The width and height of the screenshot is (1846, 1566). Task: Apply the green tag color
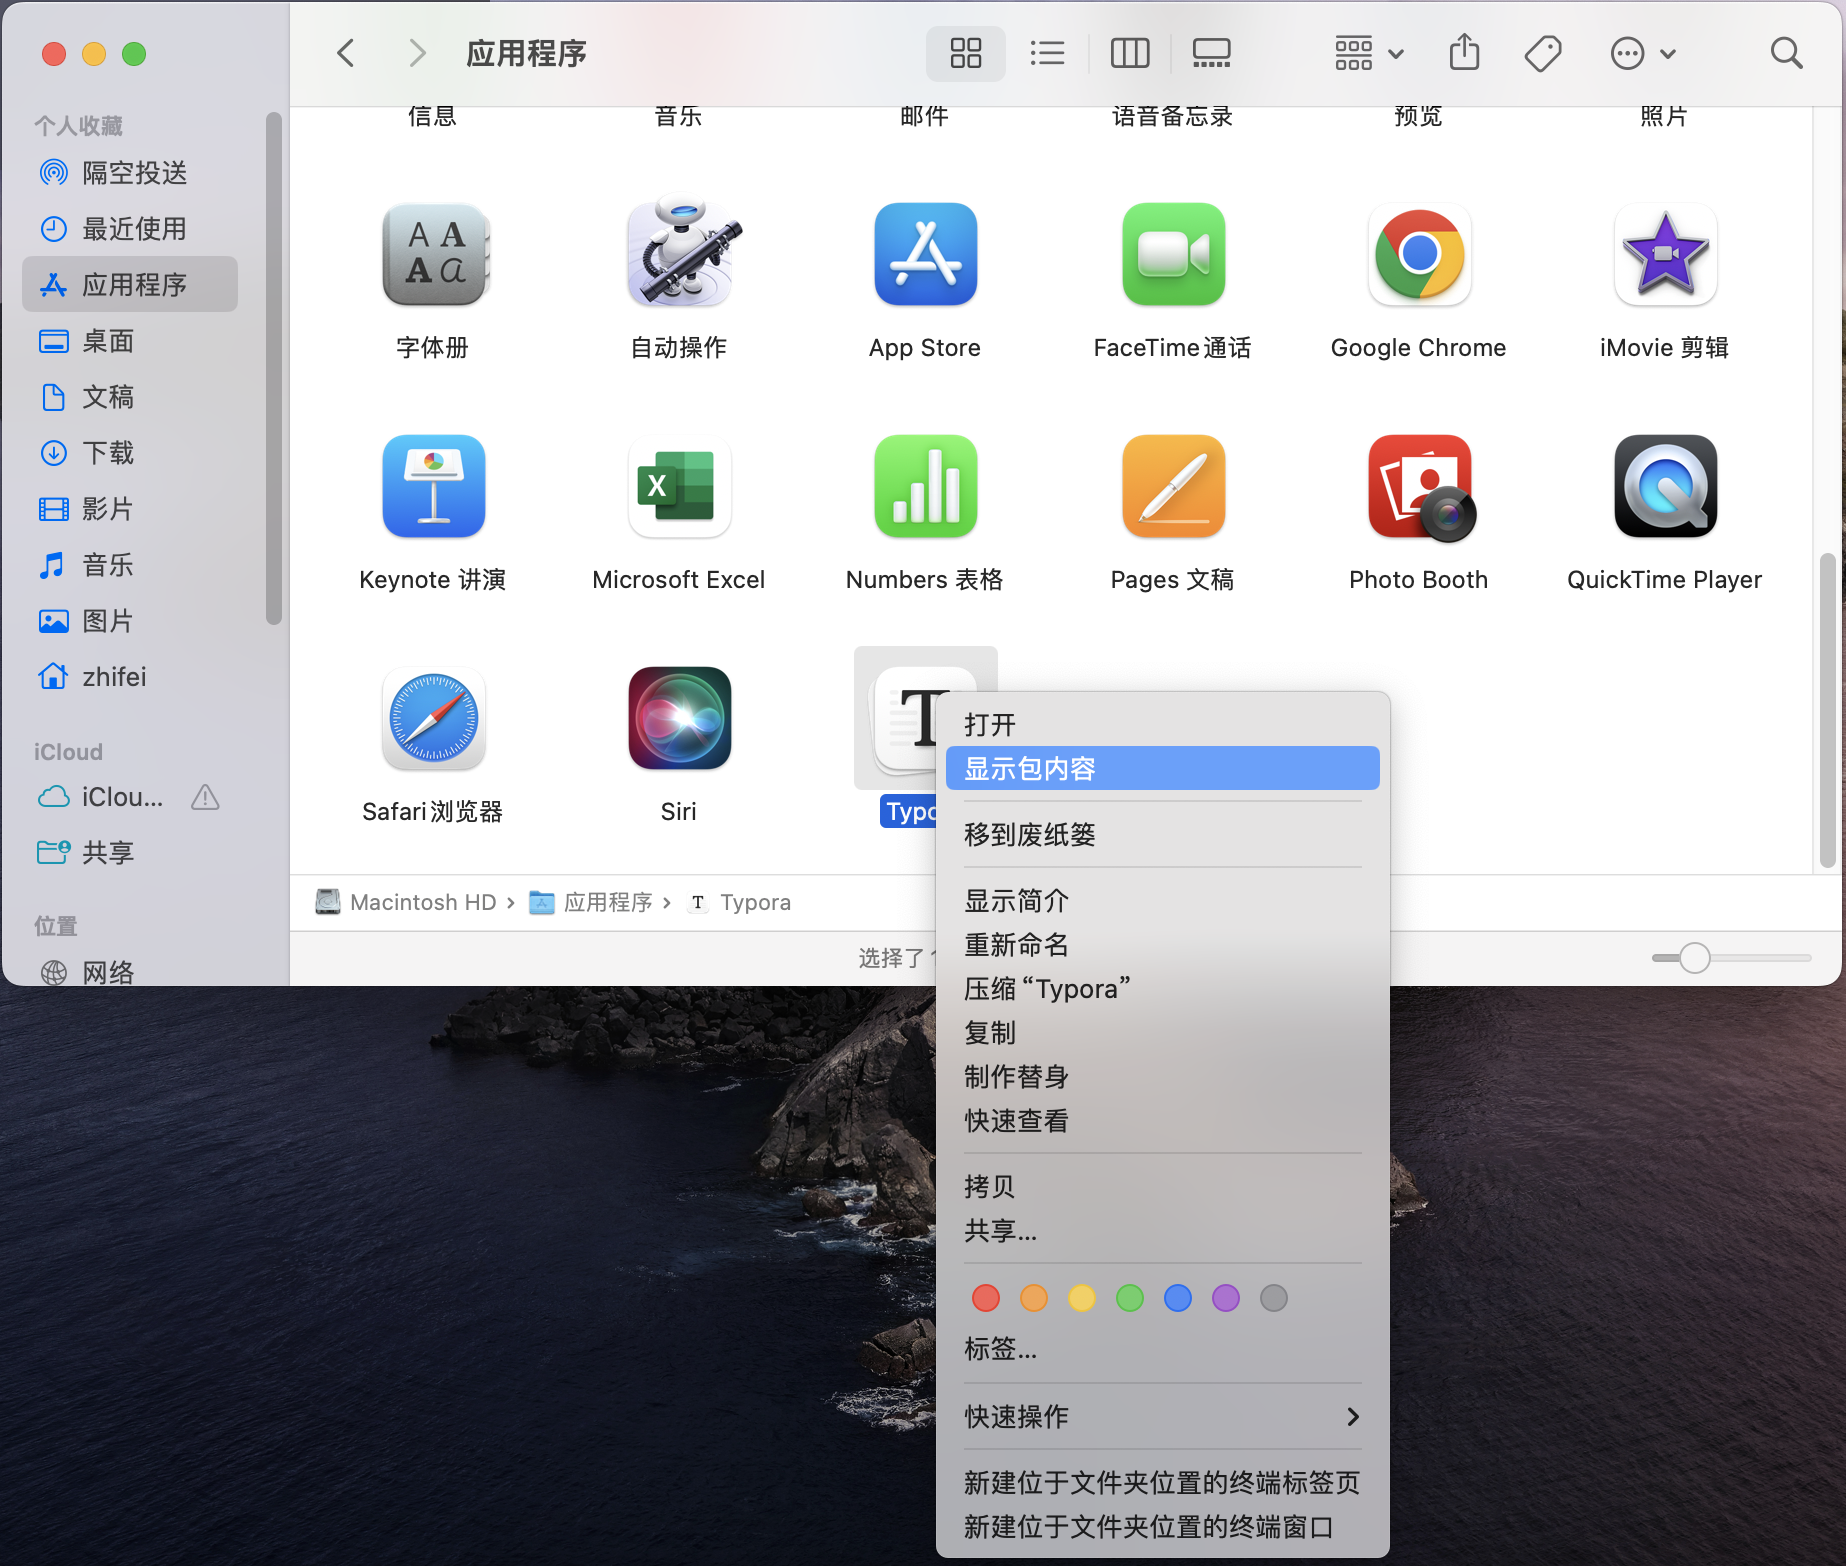1130,1298
